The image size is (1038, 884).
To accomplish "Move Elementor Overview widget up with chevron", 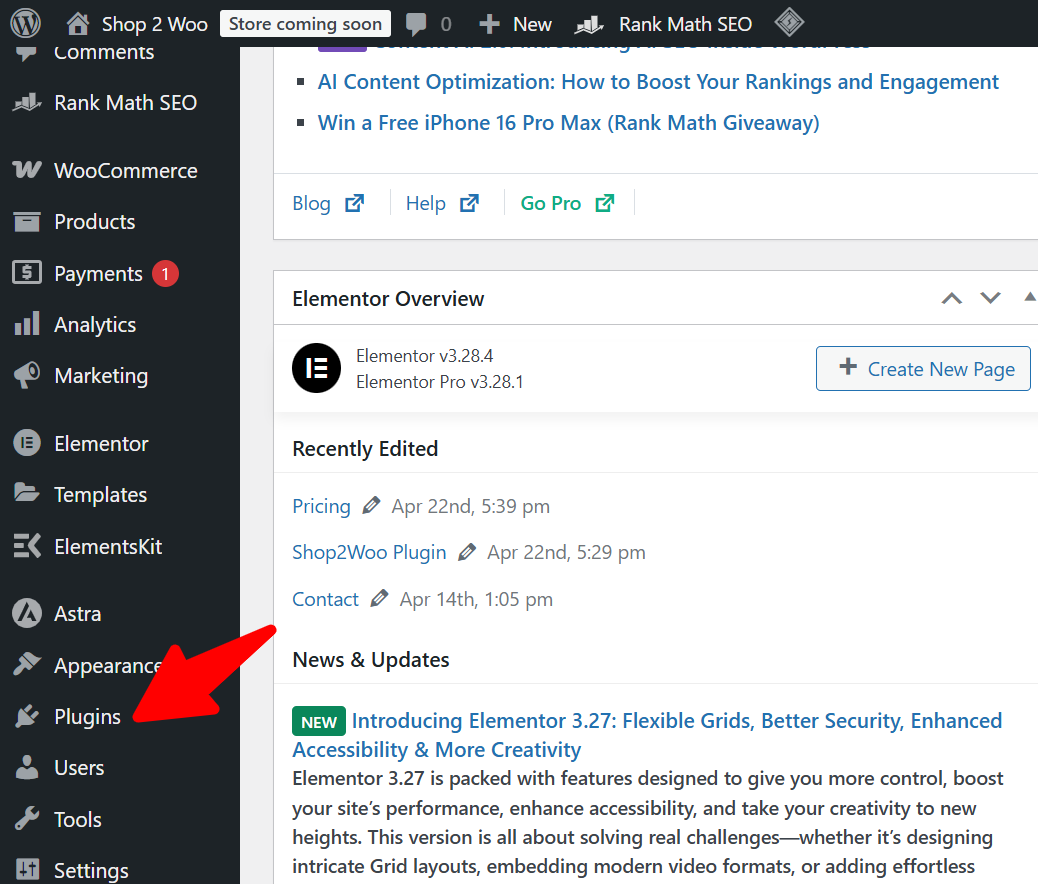I will (952, 299).
